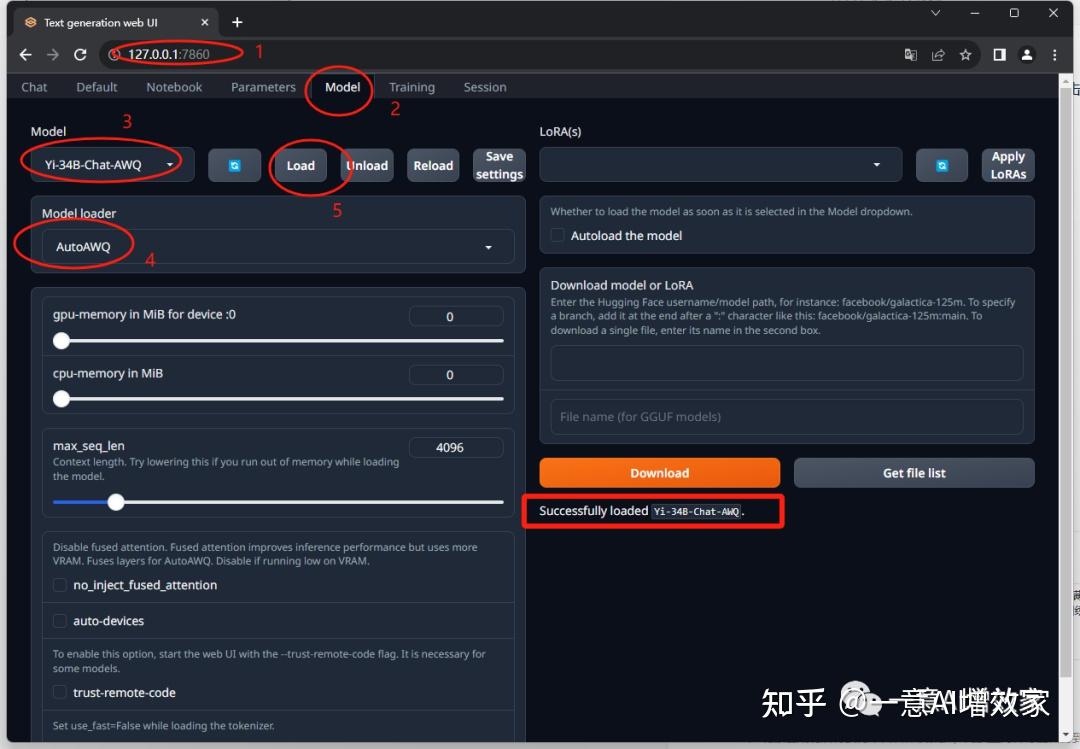Open a new browser tab
This screenshot has height=749, width=1080.
pyautogui.click(x=237, y=23)
